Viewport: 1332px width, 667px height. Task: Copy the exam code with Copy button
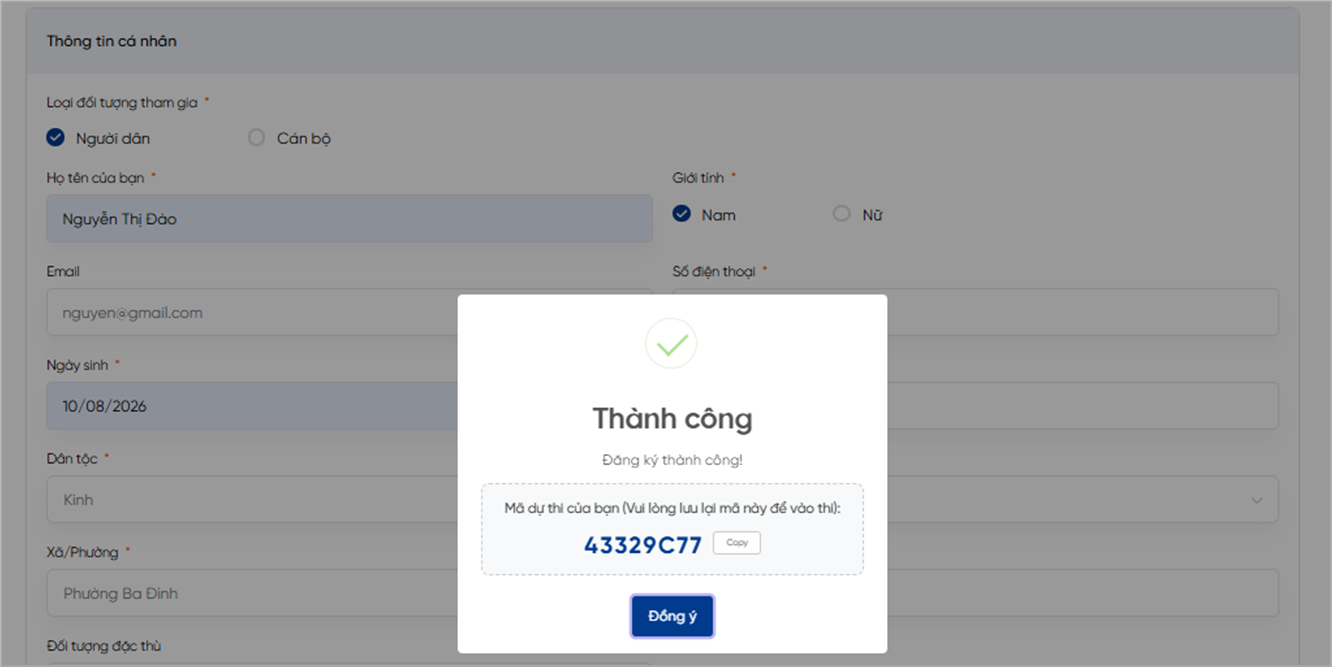coord(737,543)
